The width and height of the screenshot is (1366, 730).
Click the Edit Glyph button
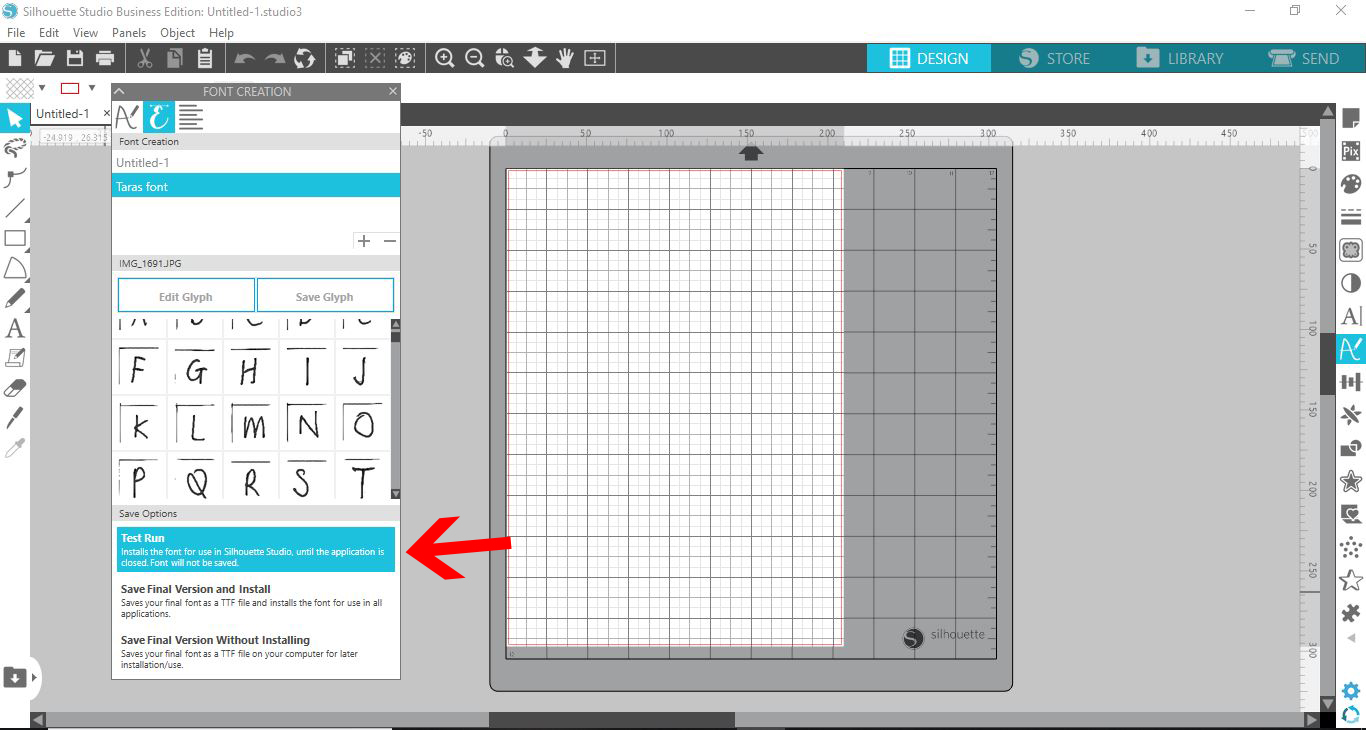pyautogui.click(x=186, y=296)
